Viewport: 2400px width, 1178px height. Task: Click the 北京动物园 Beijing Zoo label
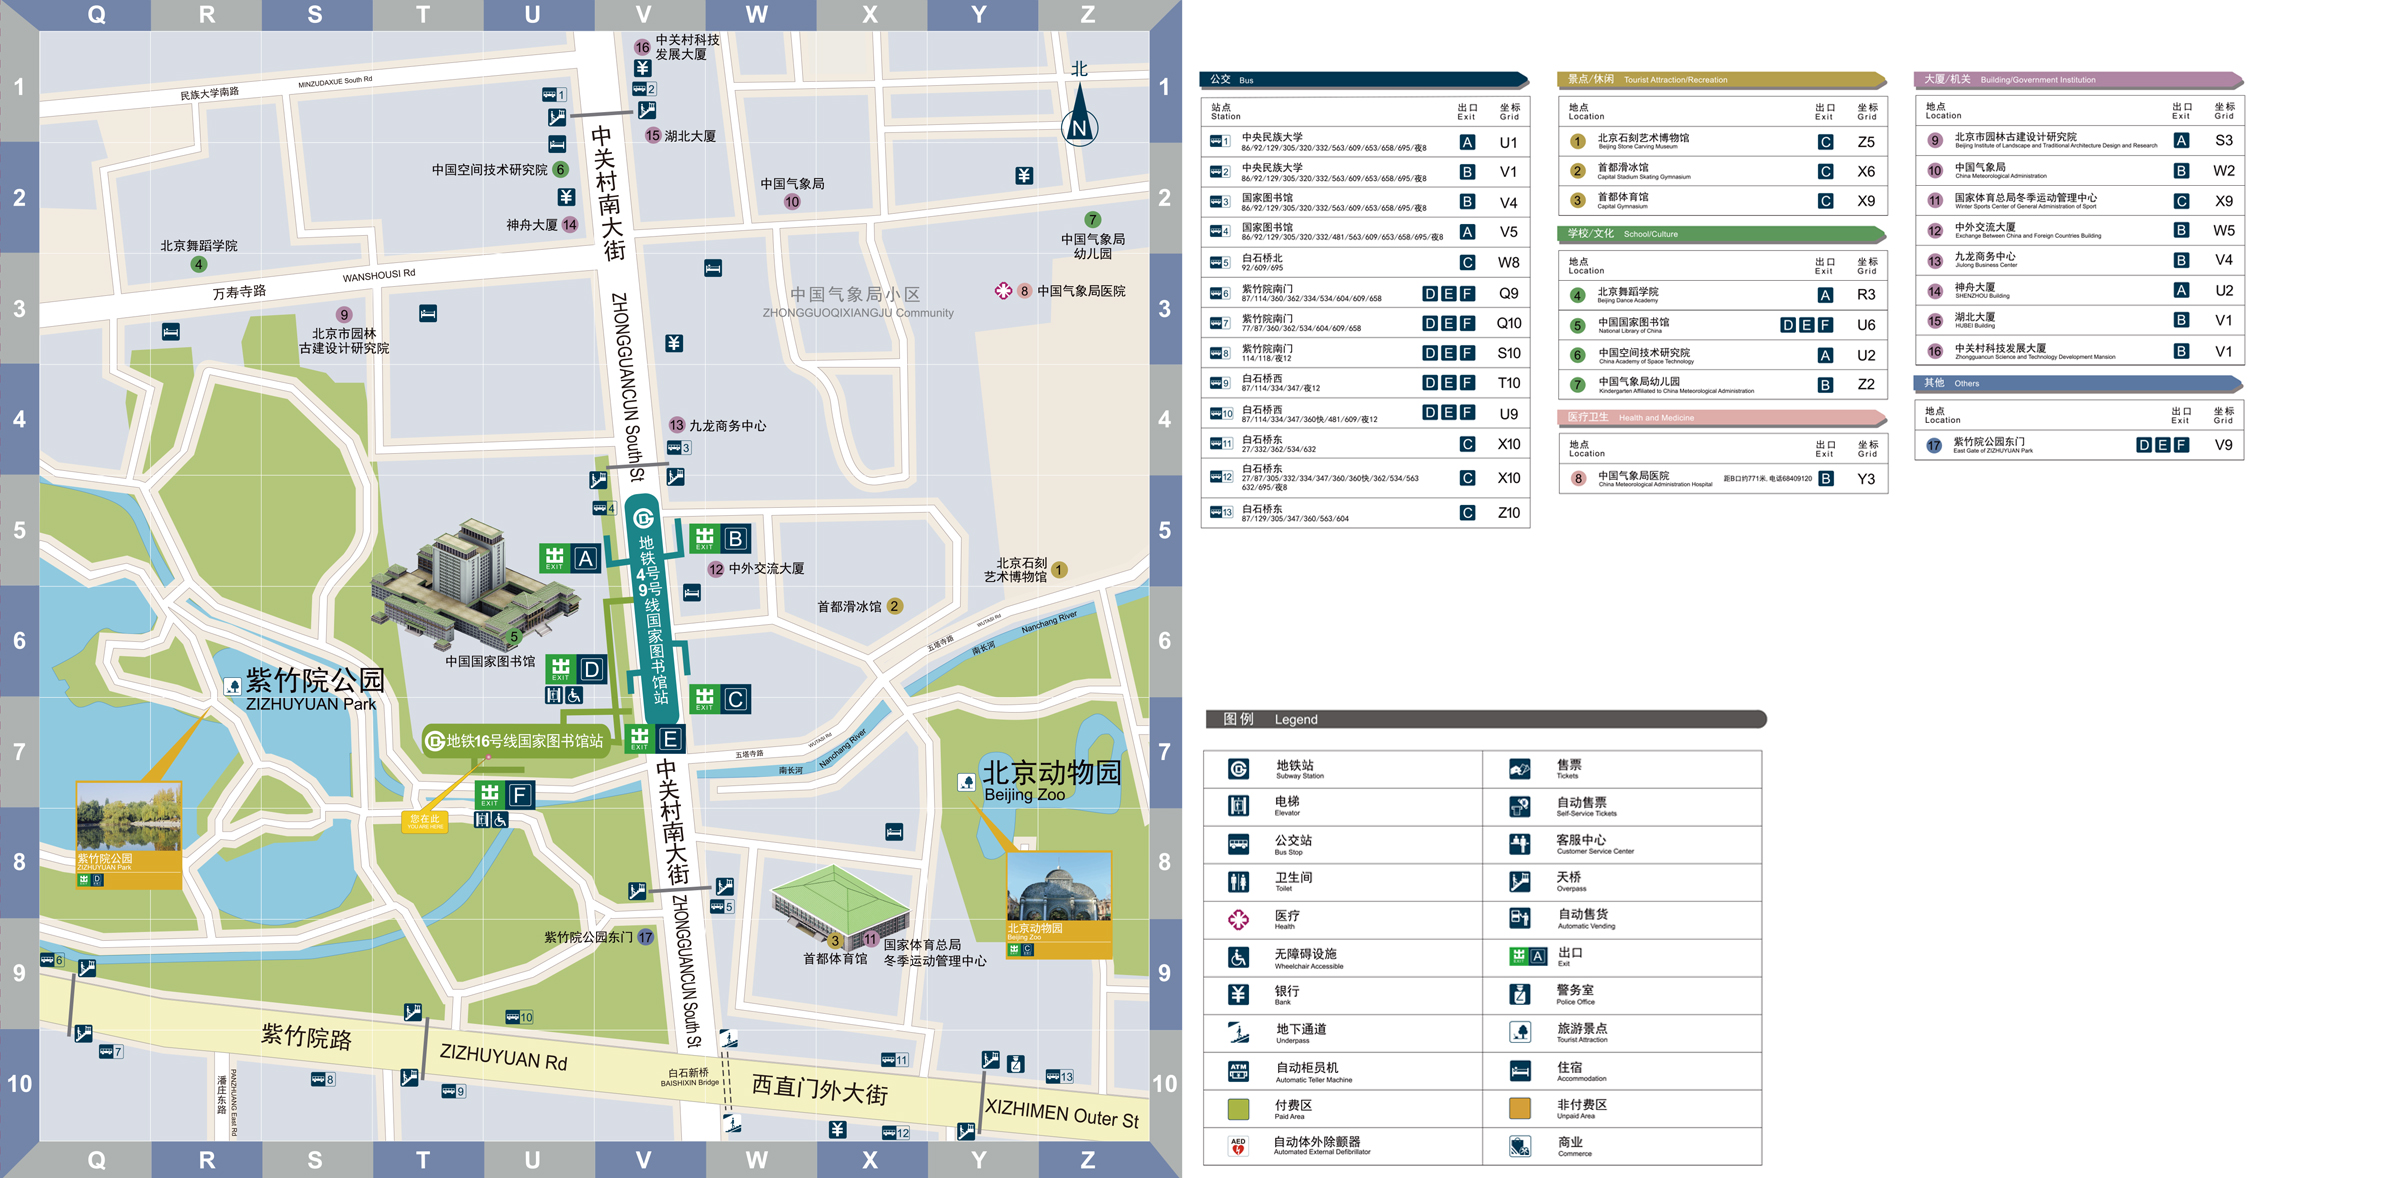pyautogui.click(x=1051, y=781)
